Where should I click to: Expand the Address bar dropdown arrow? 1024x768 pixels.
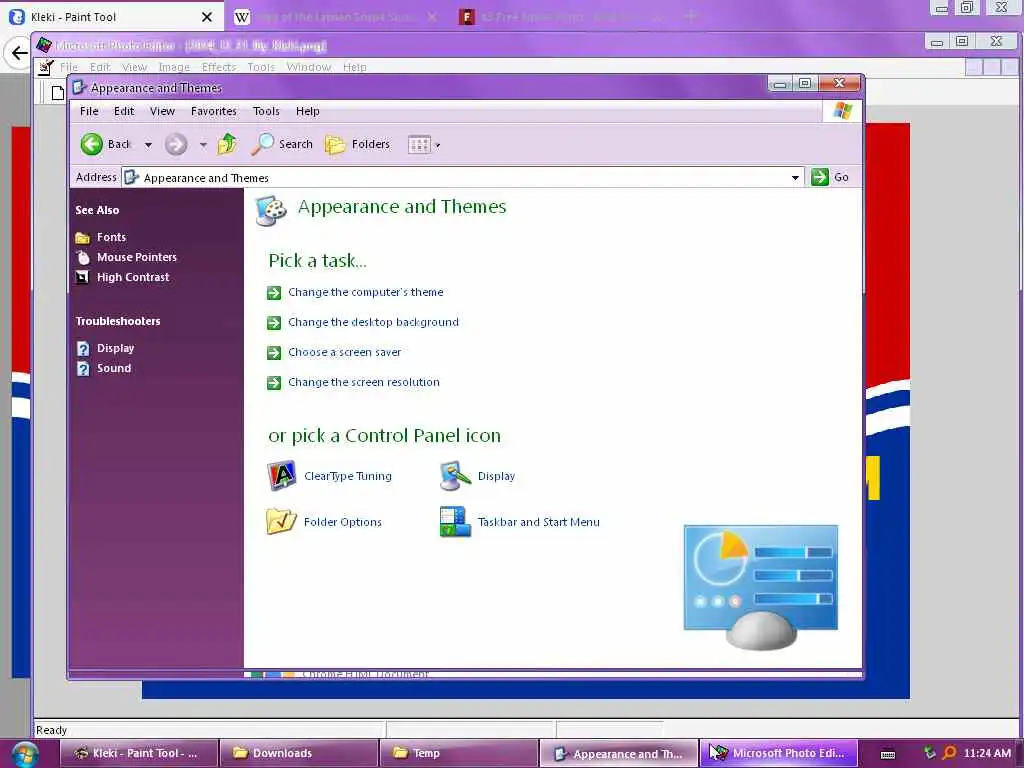tap(795, 178)
